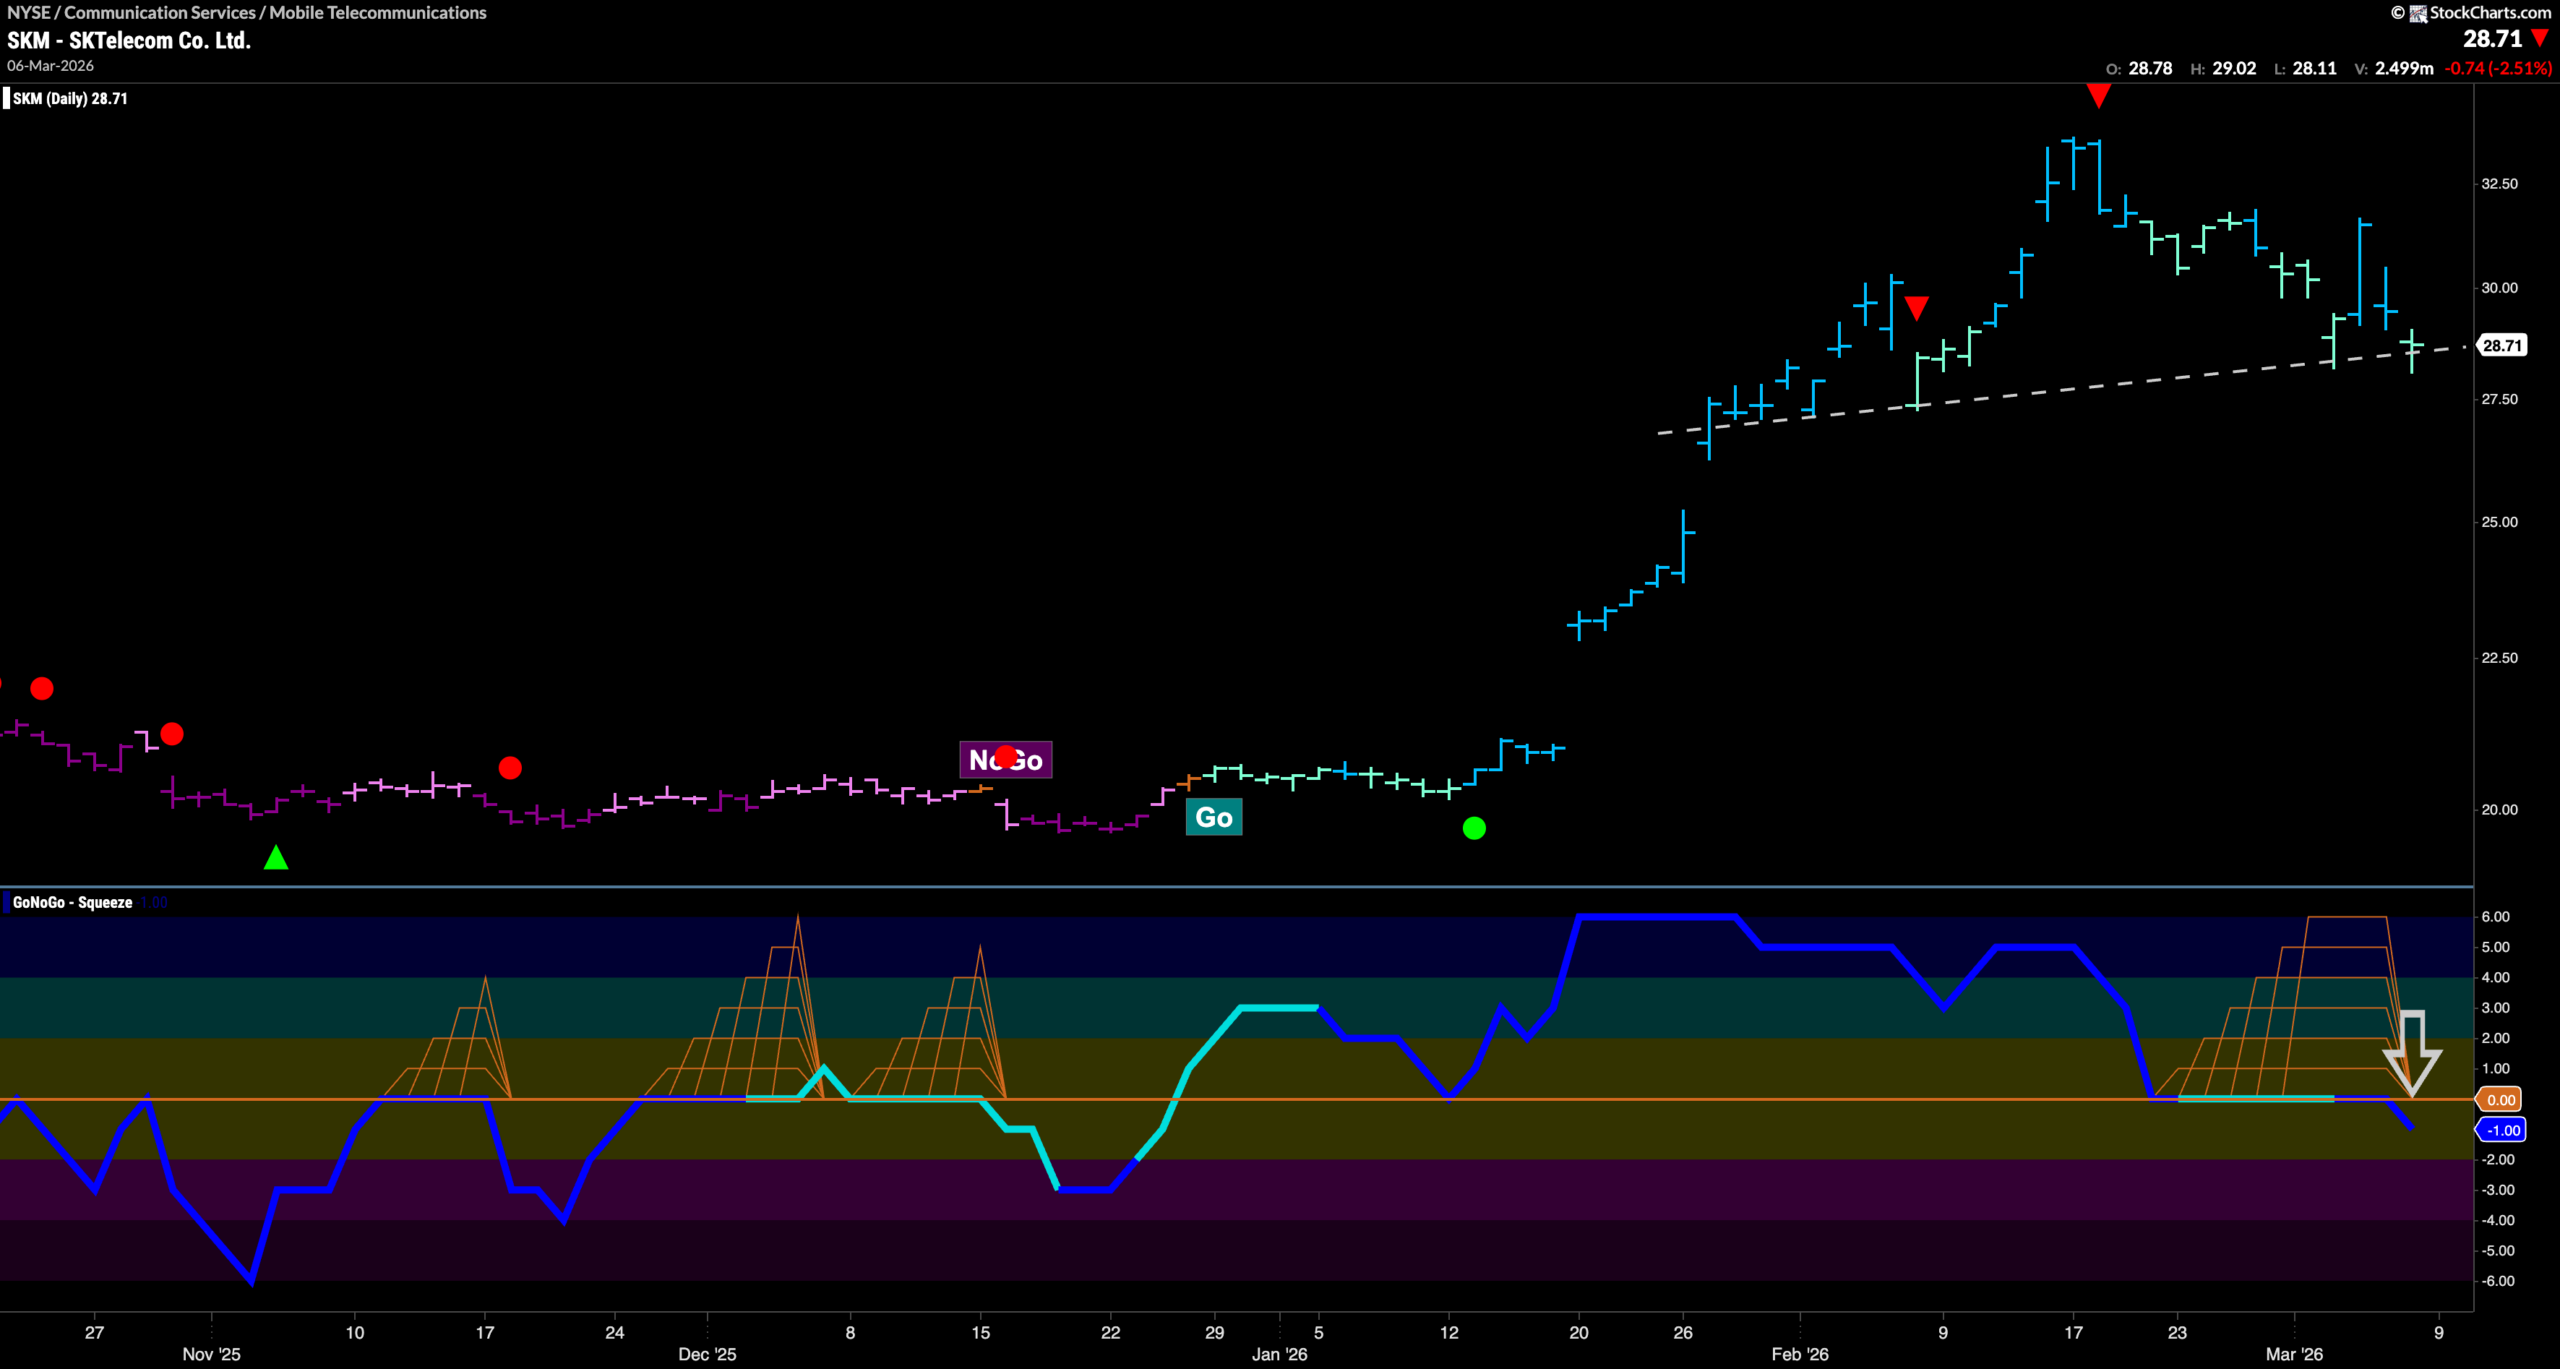This screenshot has width=2560, height=1369.
Task: Click the Feb '26 month label on the date axis
Action: 1800,1354
